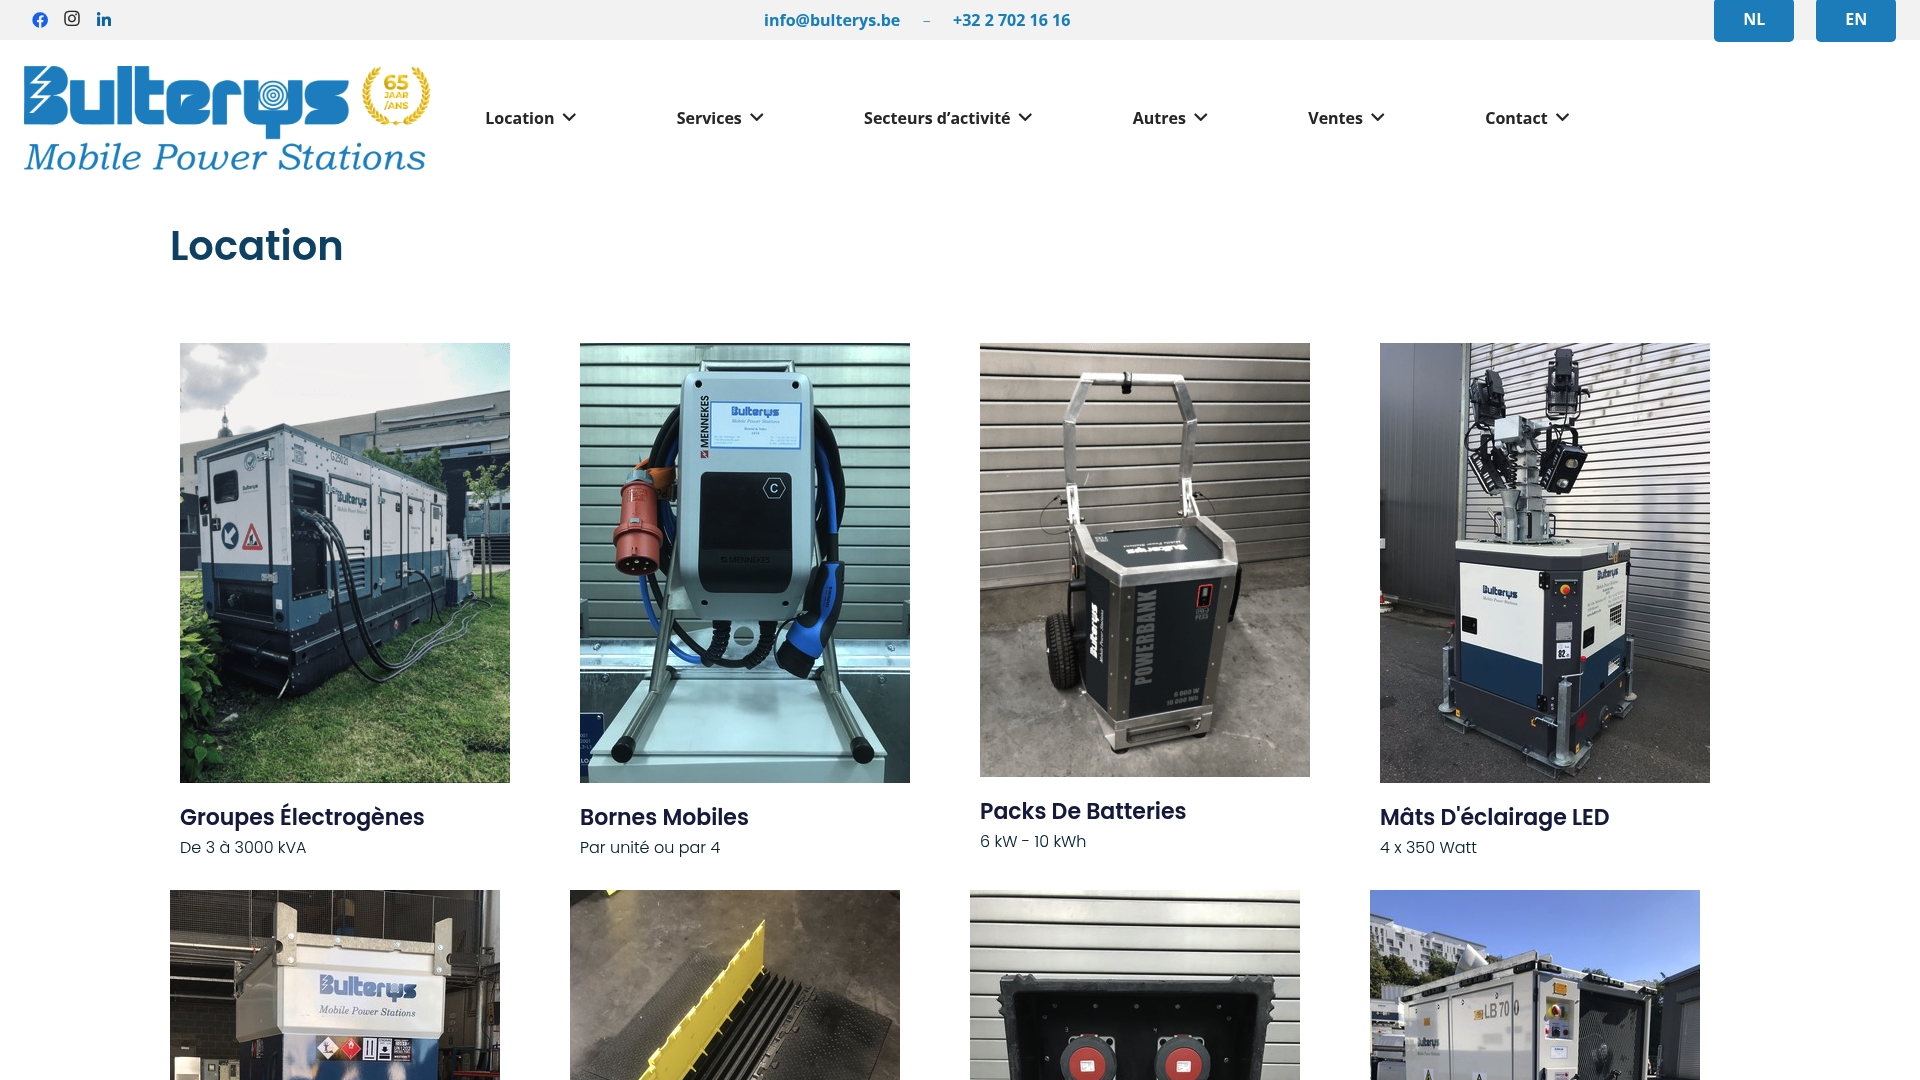This screenshot has height=1080, width=1920.
Task: Expand the Services menu chevron
Action: (x=757, y=118)
